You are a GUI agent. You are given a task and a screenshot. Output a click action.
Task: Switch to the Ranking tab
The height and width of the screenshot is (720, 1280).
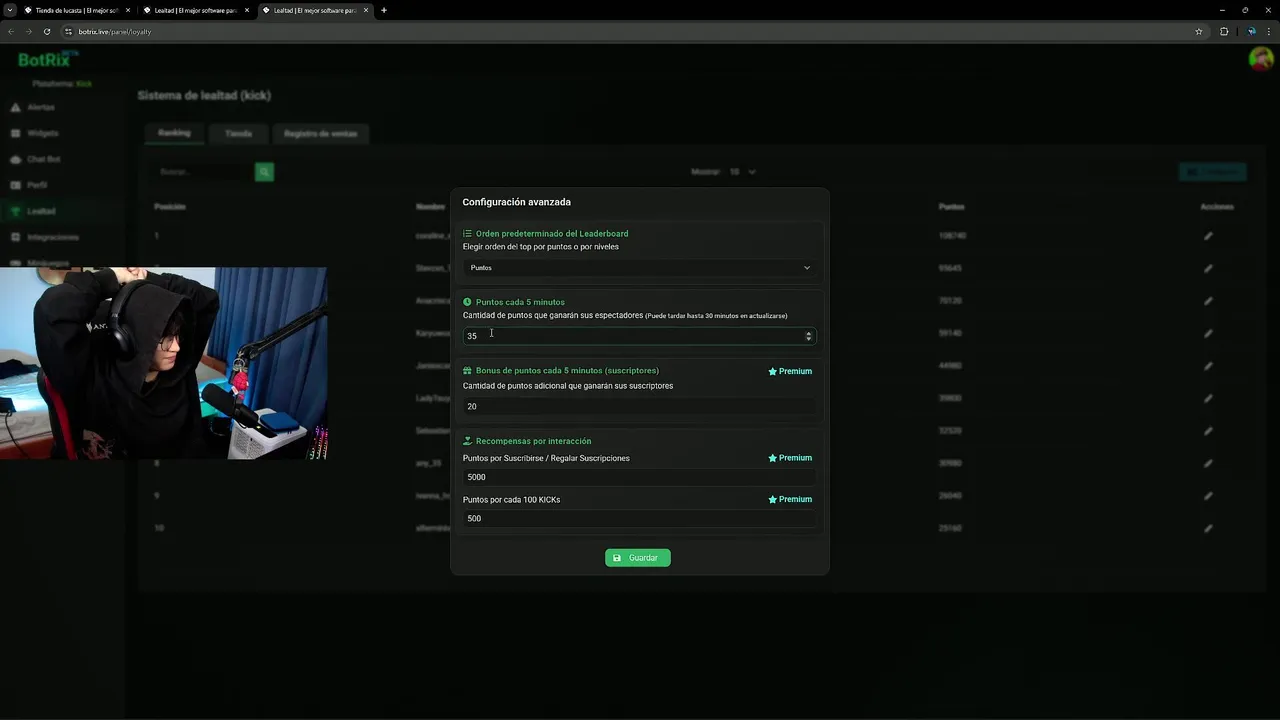pos(174,133)
